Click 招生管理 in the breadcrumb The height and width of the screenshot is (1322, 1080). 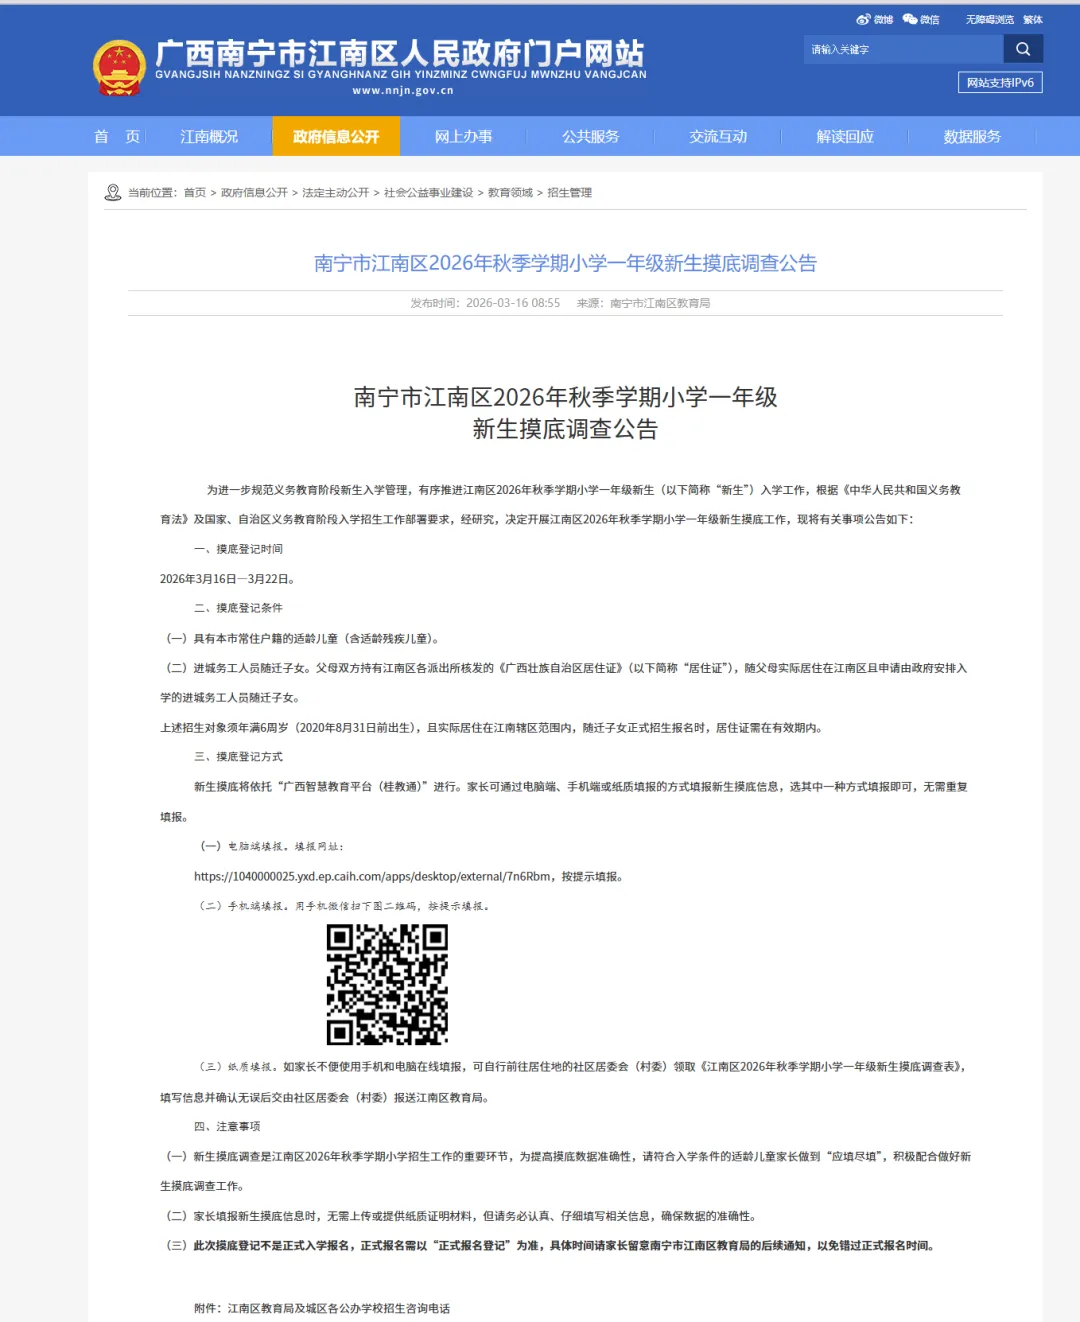coord(570,193)
